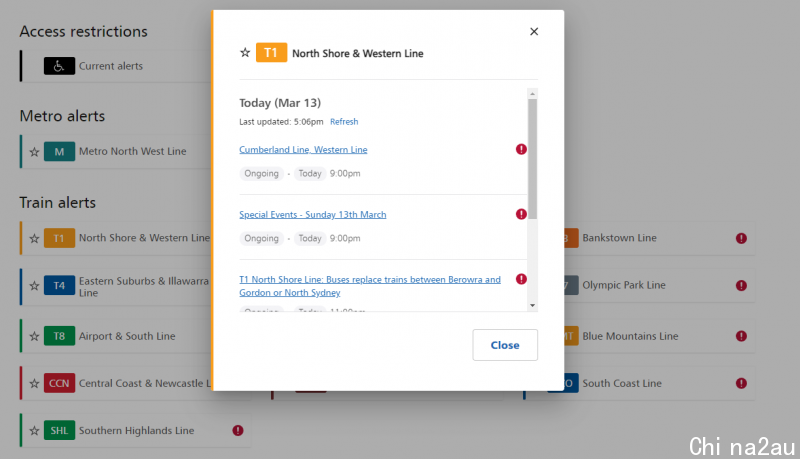Click the dialog scrollbar up arrow
The width and height of the screenshot is (800, 459).
532,94
